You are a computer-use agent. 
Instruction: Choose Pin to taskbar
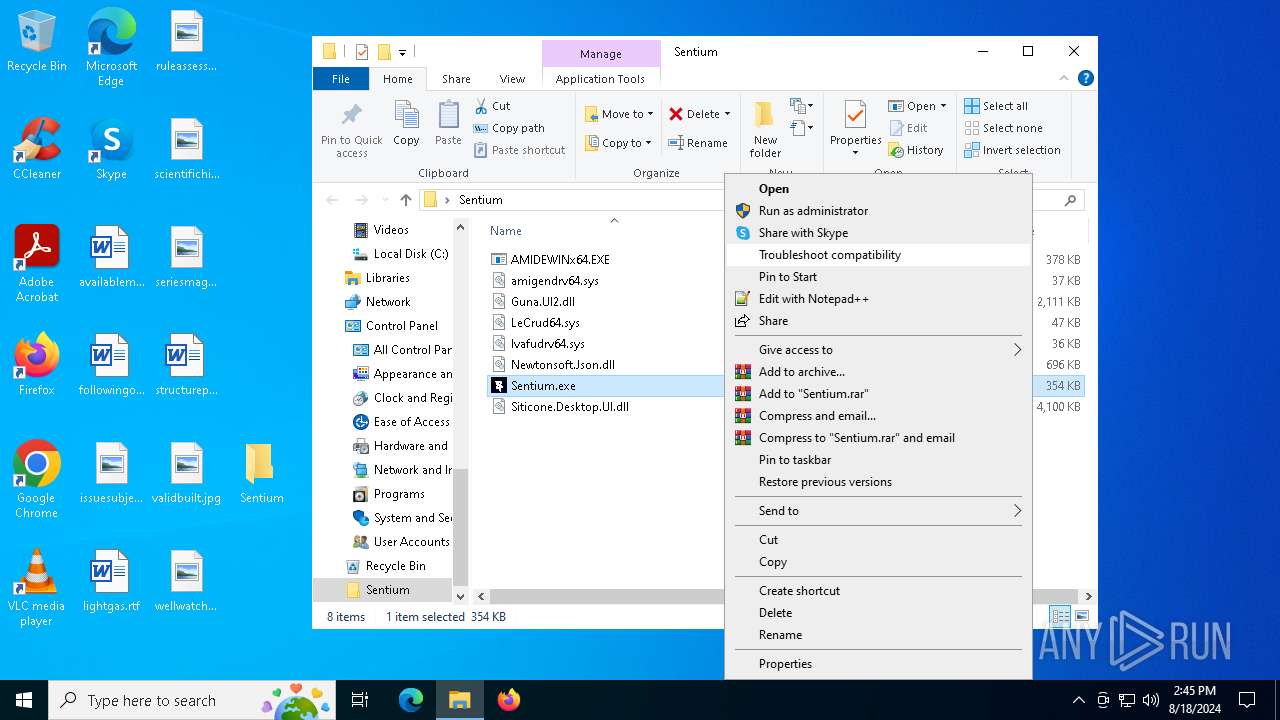pos(878,460)
